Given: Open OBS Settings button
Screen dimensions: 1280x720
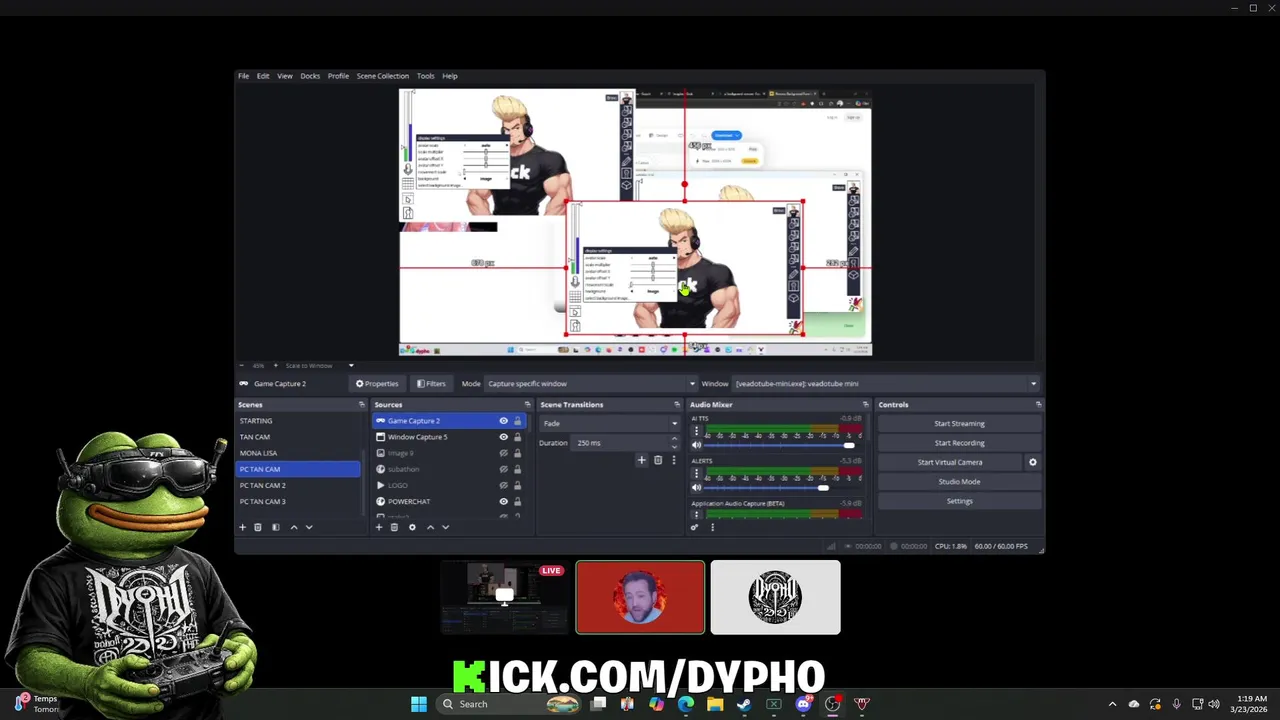Looking at the screenshot, I should pyautogui.click(x=959, y=501).
